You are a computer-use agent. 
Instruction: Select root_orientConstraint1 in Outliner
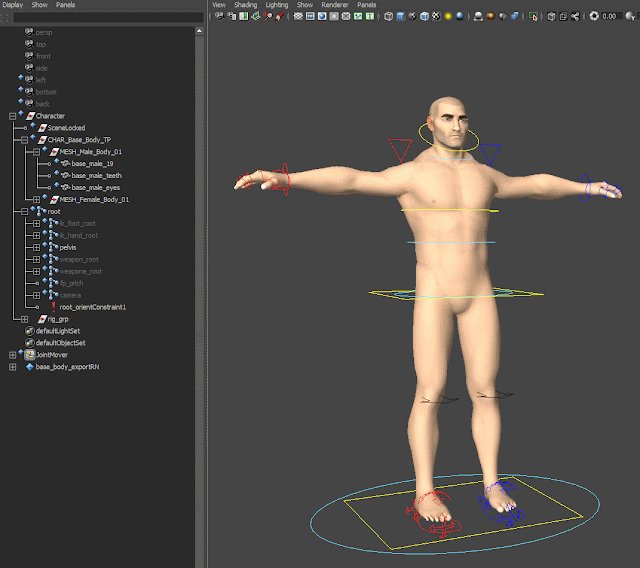click(x=93, y=307)
